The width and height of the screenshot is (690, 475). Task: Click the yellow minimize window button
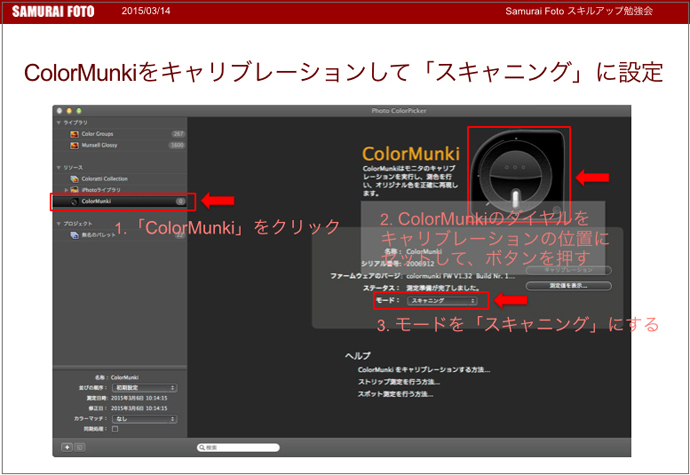click(x=69, y=111)
